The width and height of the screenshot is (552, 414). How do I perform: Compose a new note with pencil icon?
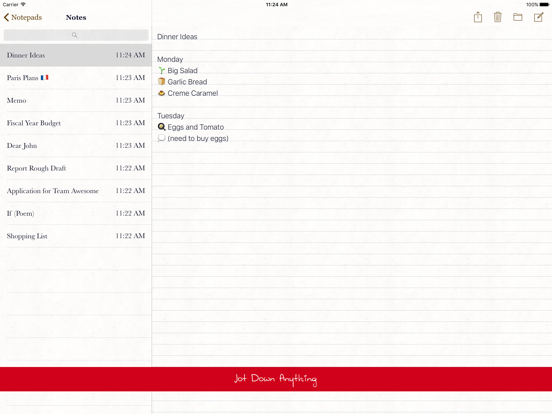point(539,17)
